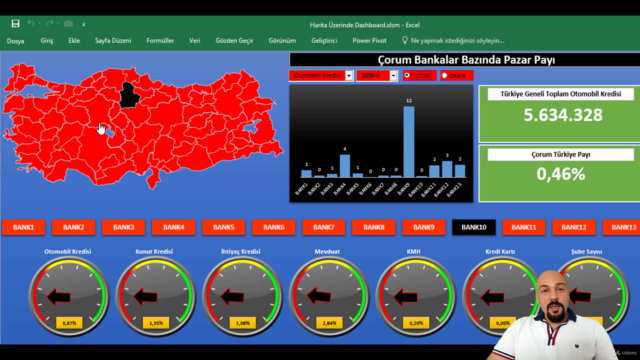Click the İhtiyaç Kredisi gauge arrow
This screenshot has width=640, height=360.
point(232,297)
